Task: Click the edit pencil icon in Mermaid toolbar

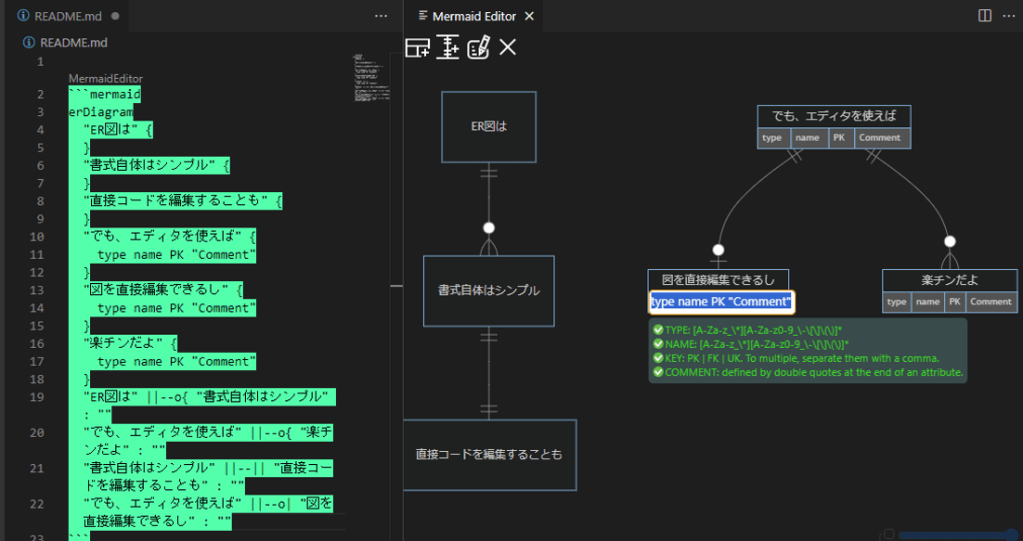Action: pyautogui.click(x=478, y=47)
